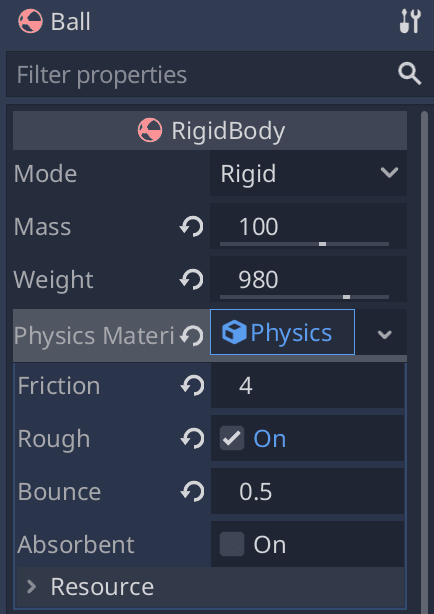Click the search magnifier in Filter properties
Image resolution: width=434 pixels, height=614 pixels.
pos(410,74)
